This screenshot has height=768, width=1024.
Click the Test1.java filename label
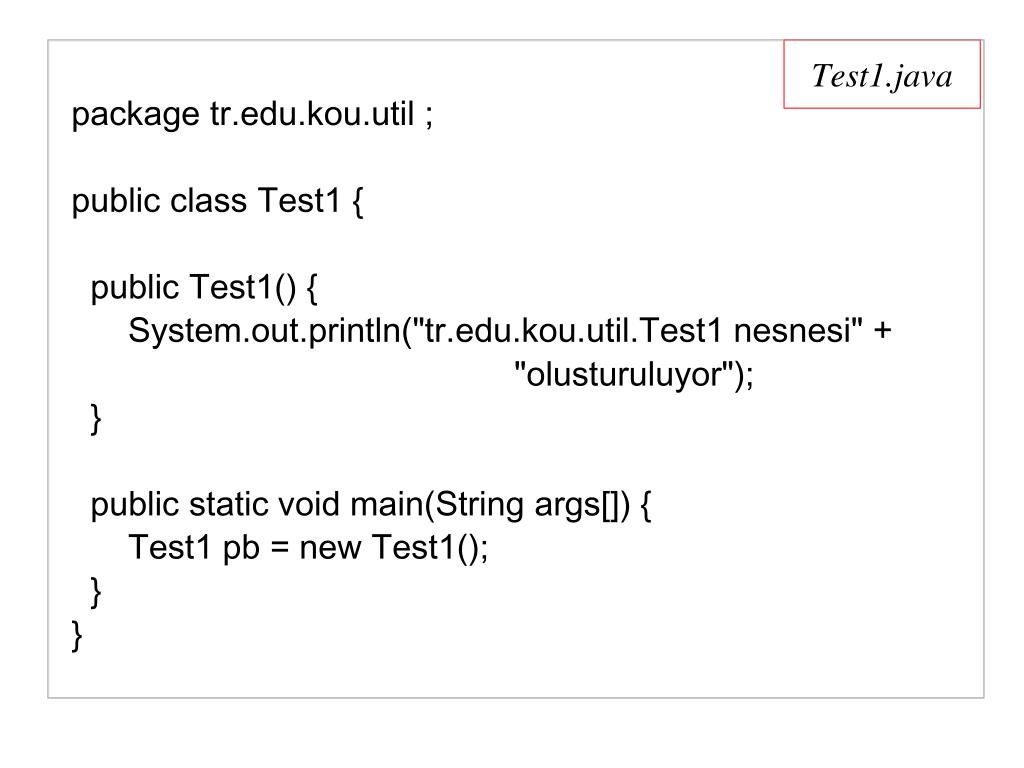pyautogui.click(x=882, y=76)
